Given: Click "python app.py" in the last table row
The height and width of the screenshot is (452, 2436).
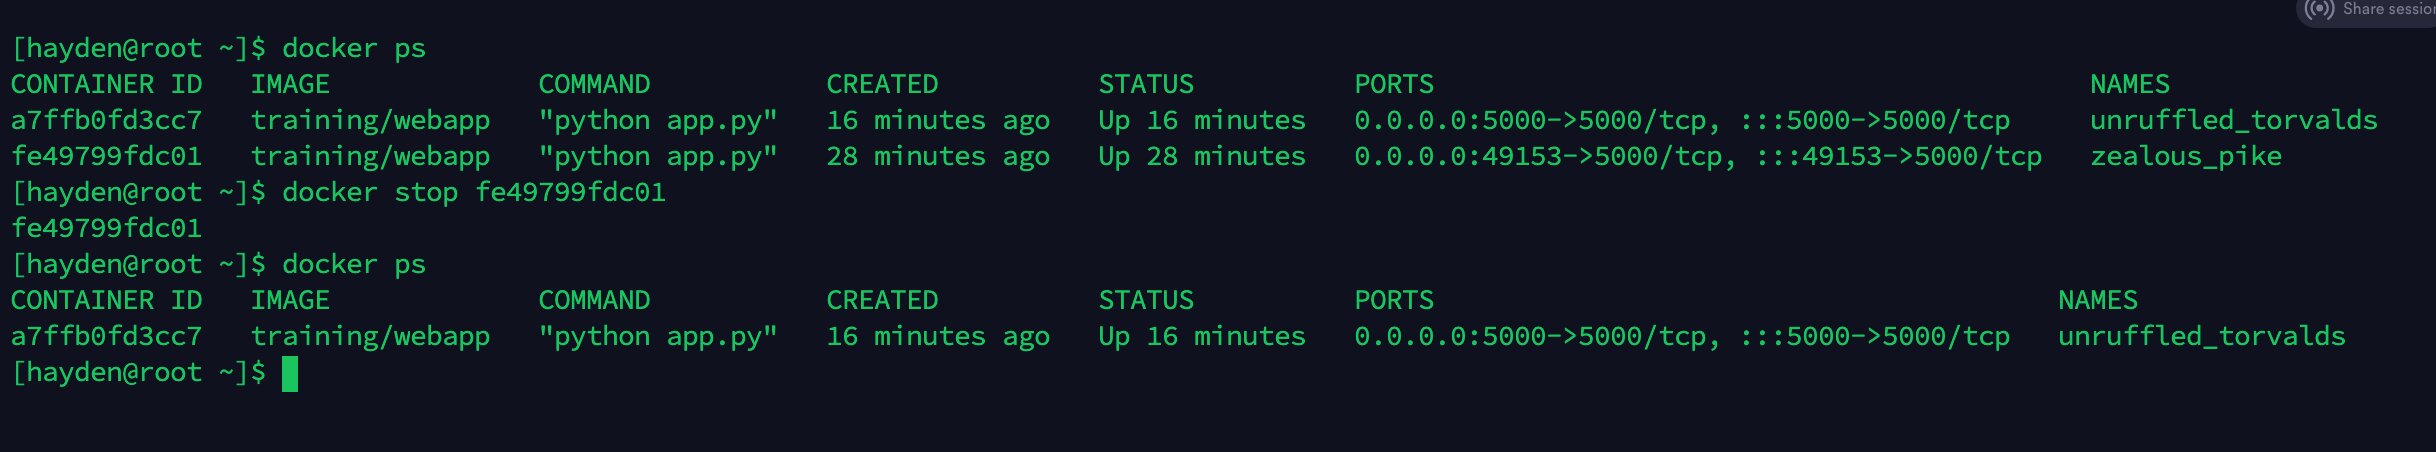Looking at the screenshot, I should [657, 336].
